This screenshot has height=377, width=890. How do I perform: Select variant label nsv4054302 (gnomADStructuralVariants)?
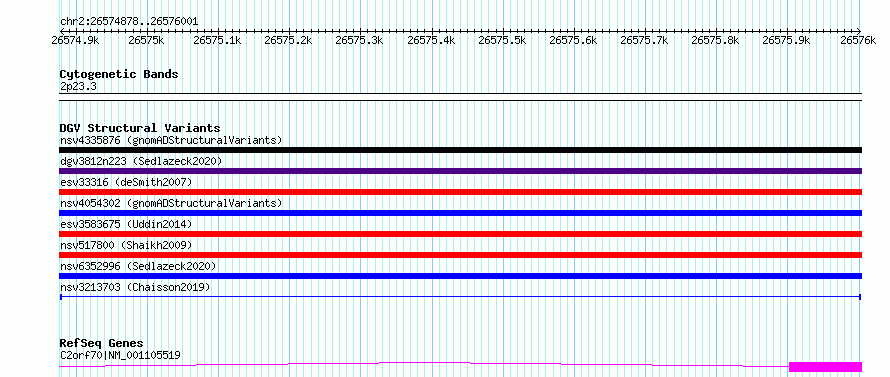pos(171,203)
